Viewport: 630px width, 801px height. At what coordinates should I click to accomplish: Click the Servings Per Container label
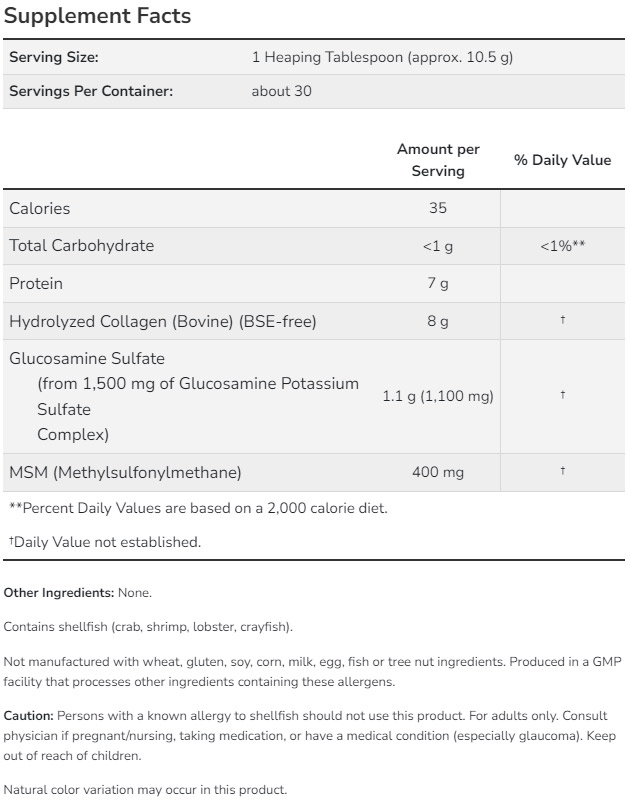tap(91, 91)
